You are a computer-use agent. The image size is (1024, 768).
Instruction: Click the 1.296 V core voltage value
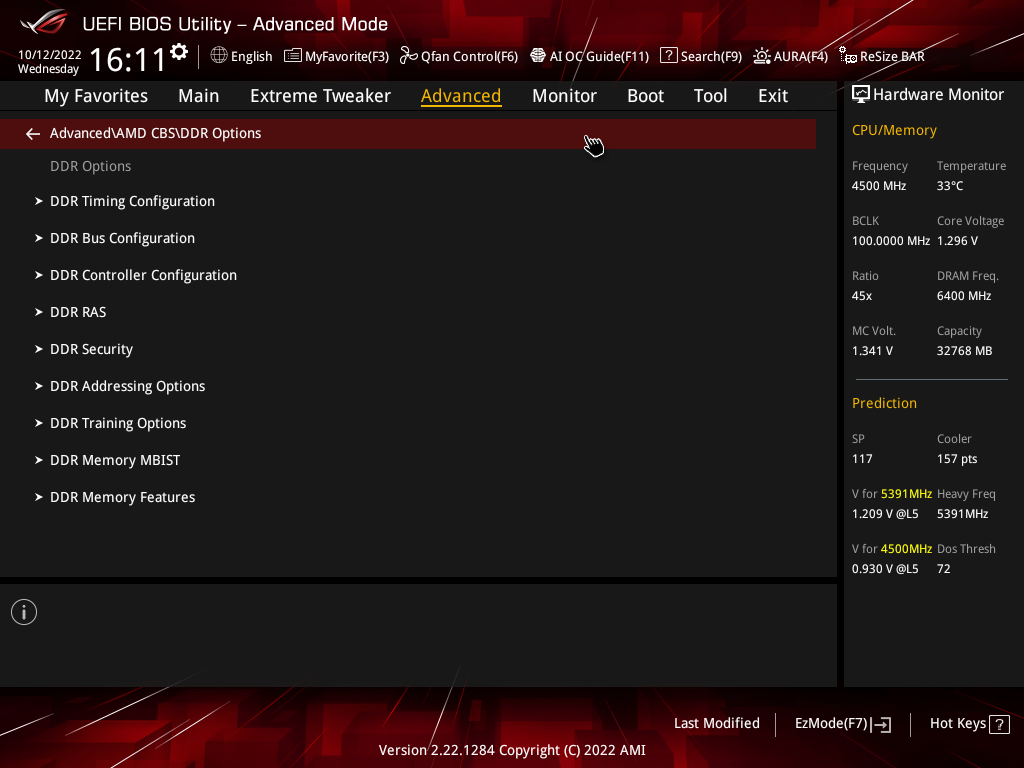pos(957,241)
